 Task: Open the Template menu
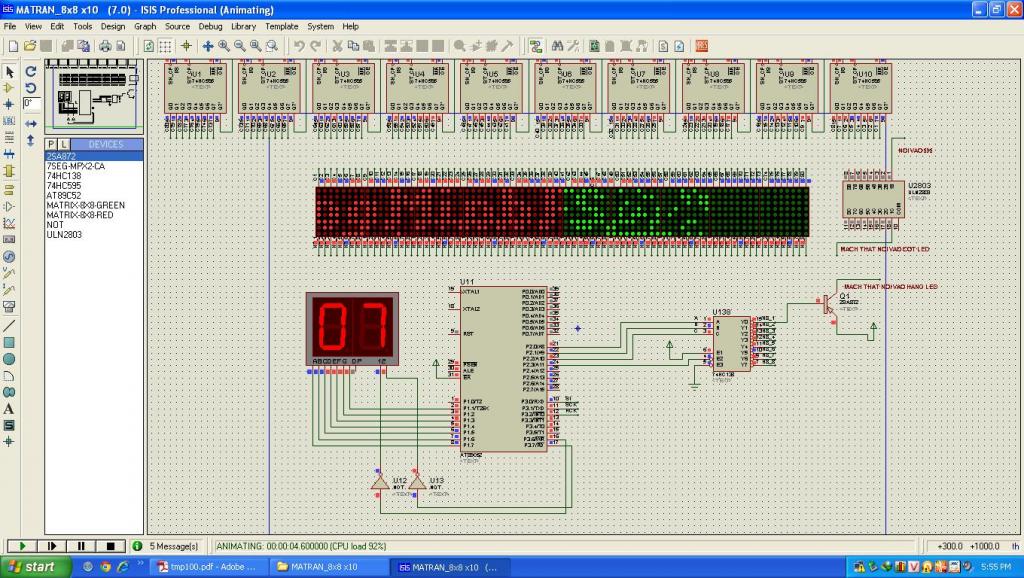(x=281, y=26)
